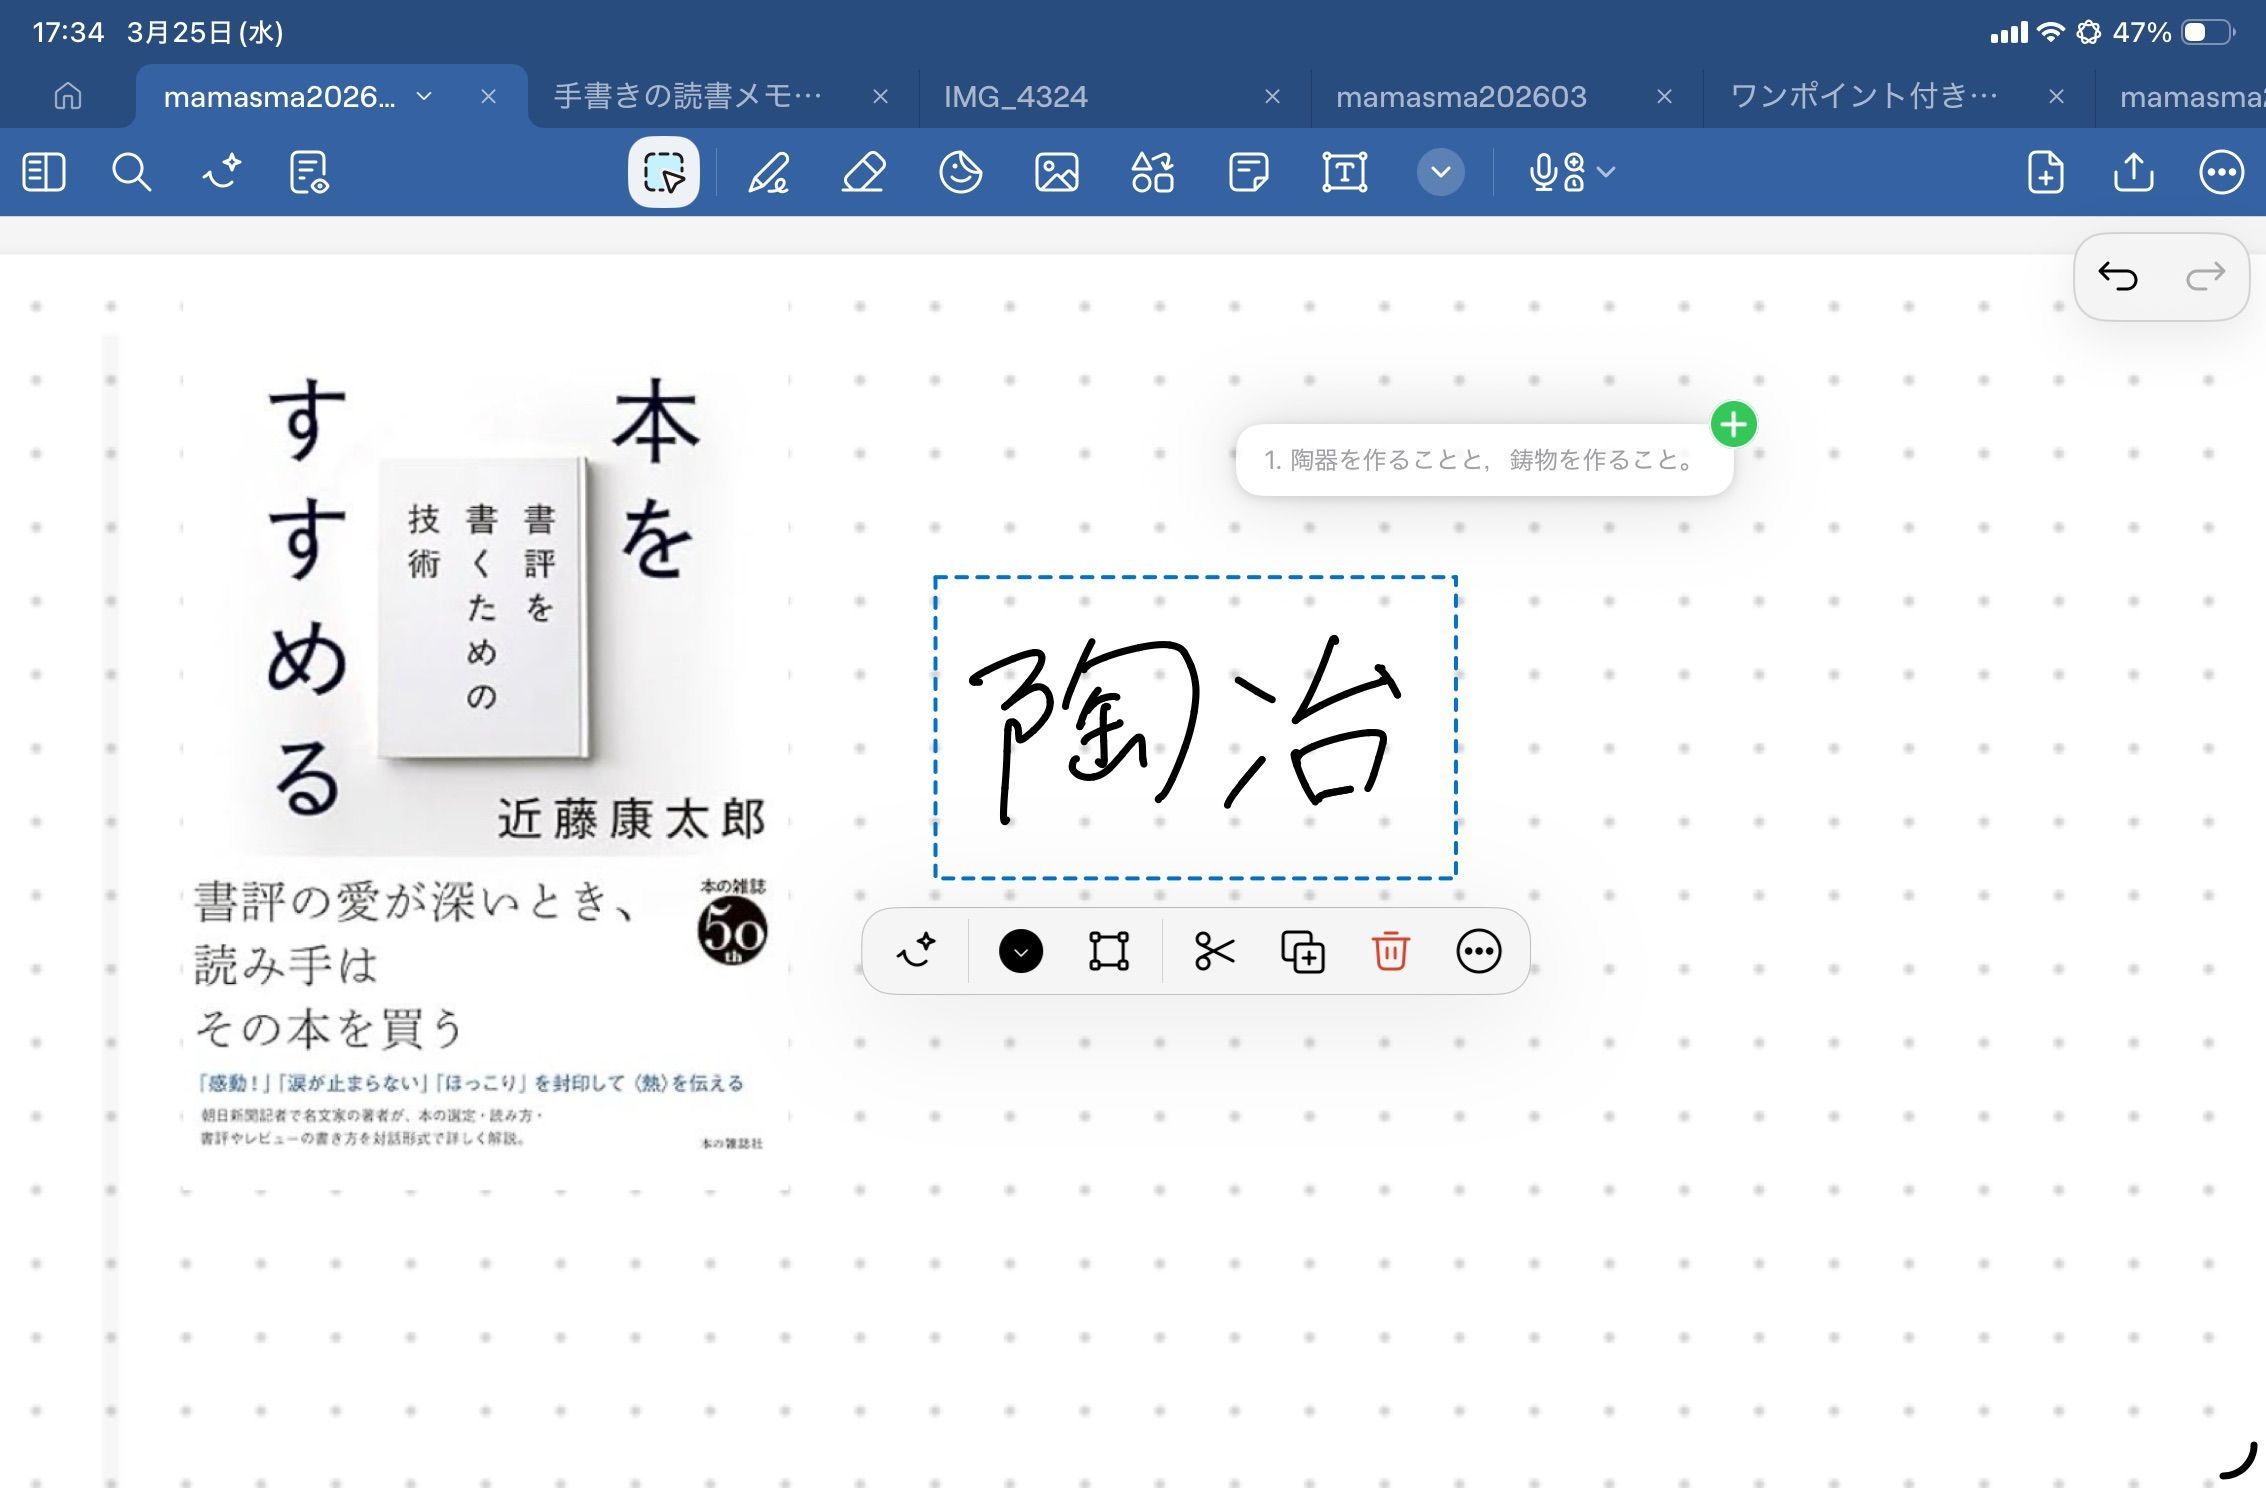This screenshot has height=1488, width=2266.
Task: Delete selection using red trash icon
Action: (1390, 951)
